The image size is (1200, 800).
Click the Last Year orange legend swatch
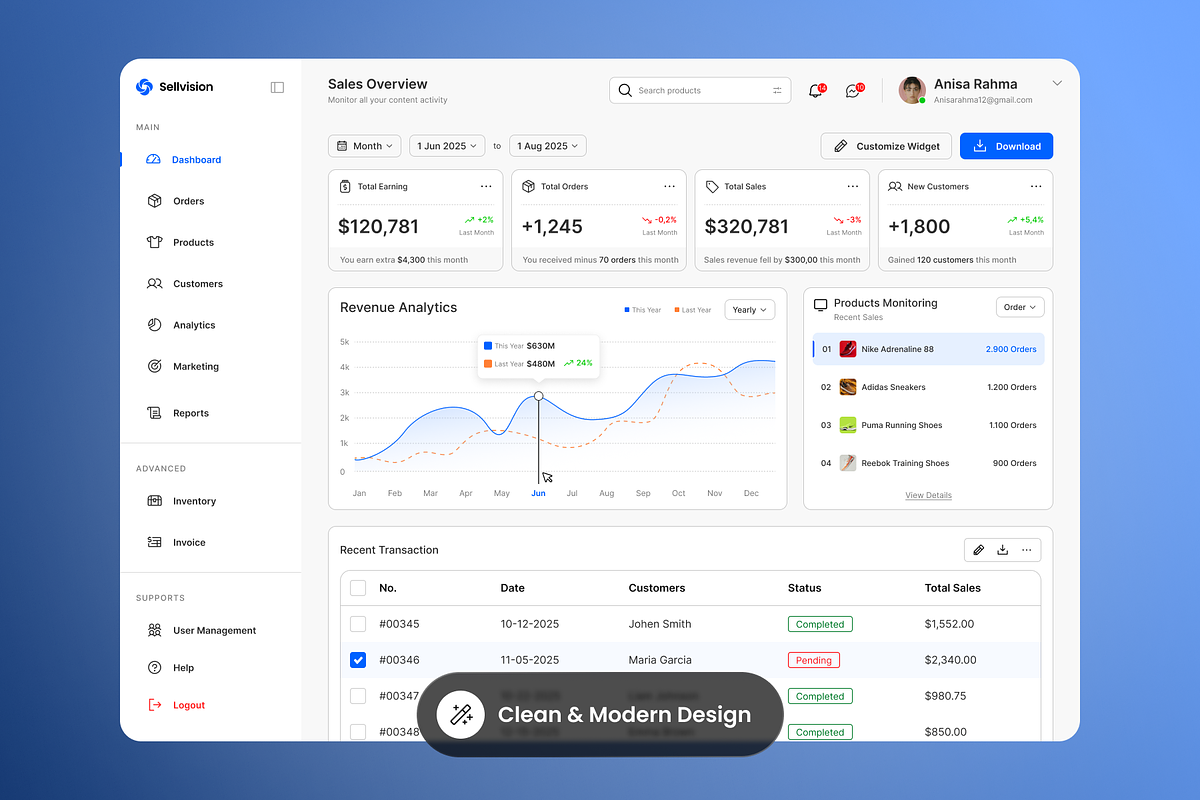(677, 310)
